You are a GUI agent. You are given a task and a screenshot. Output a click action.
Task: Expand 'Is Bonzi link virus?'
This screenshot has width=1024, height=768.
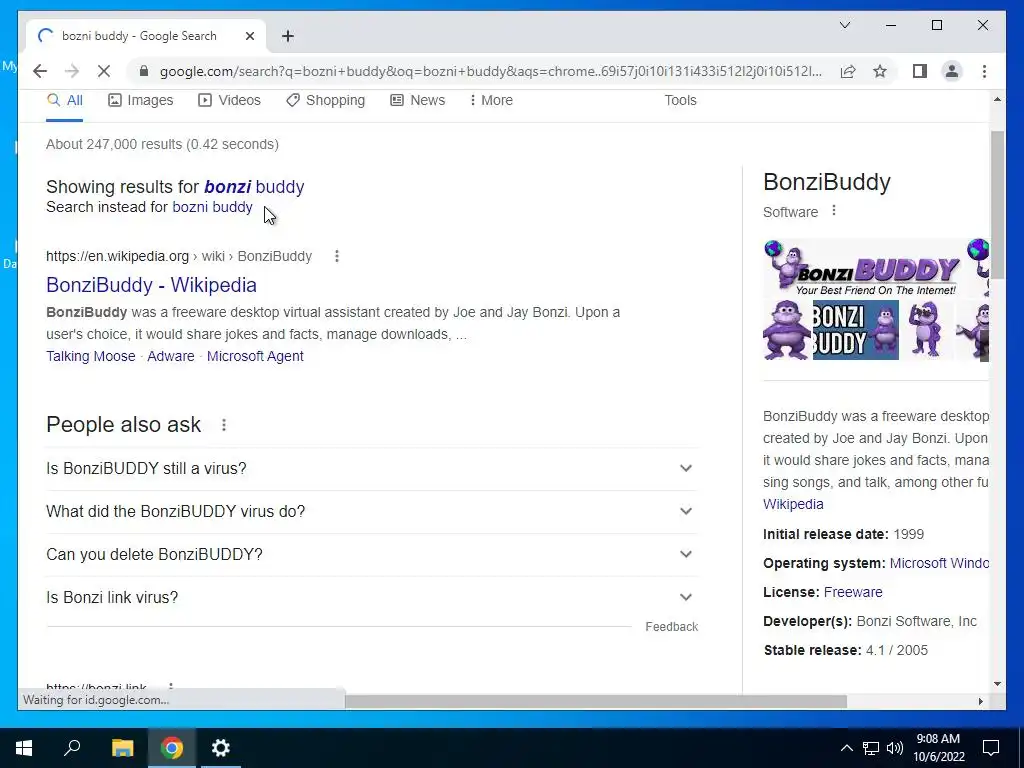pyautogui.click(x=372, y=598)
